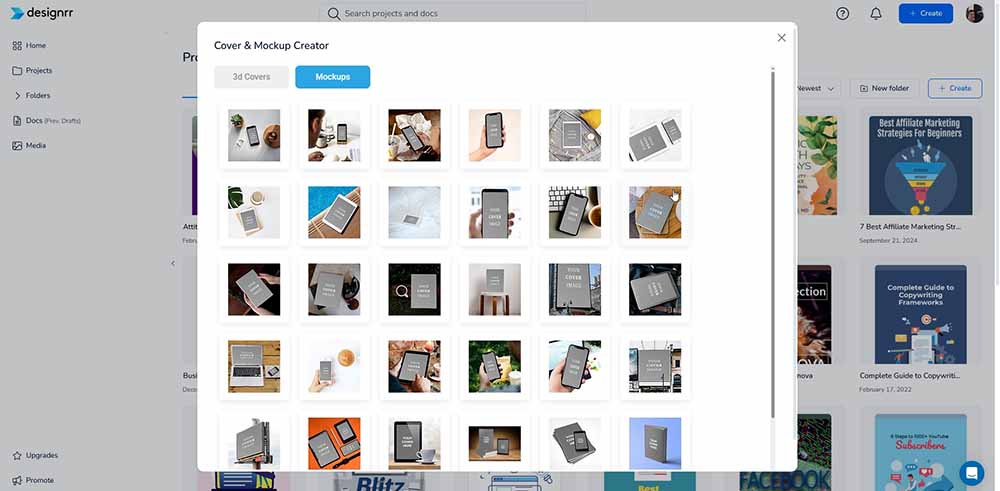The image size is (1000, 491).
Task: Choose large hand-held phone cover mockup
Action: [495, 212]
